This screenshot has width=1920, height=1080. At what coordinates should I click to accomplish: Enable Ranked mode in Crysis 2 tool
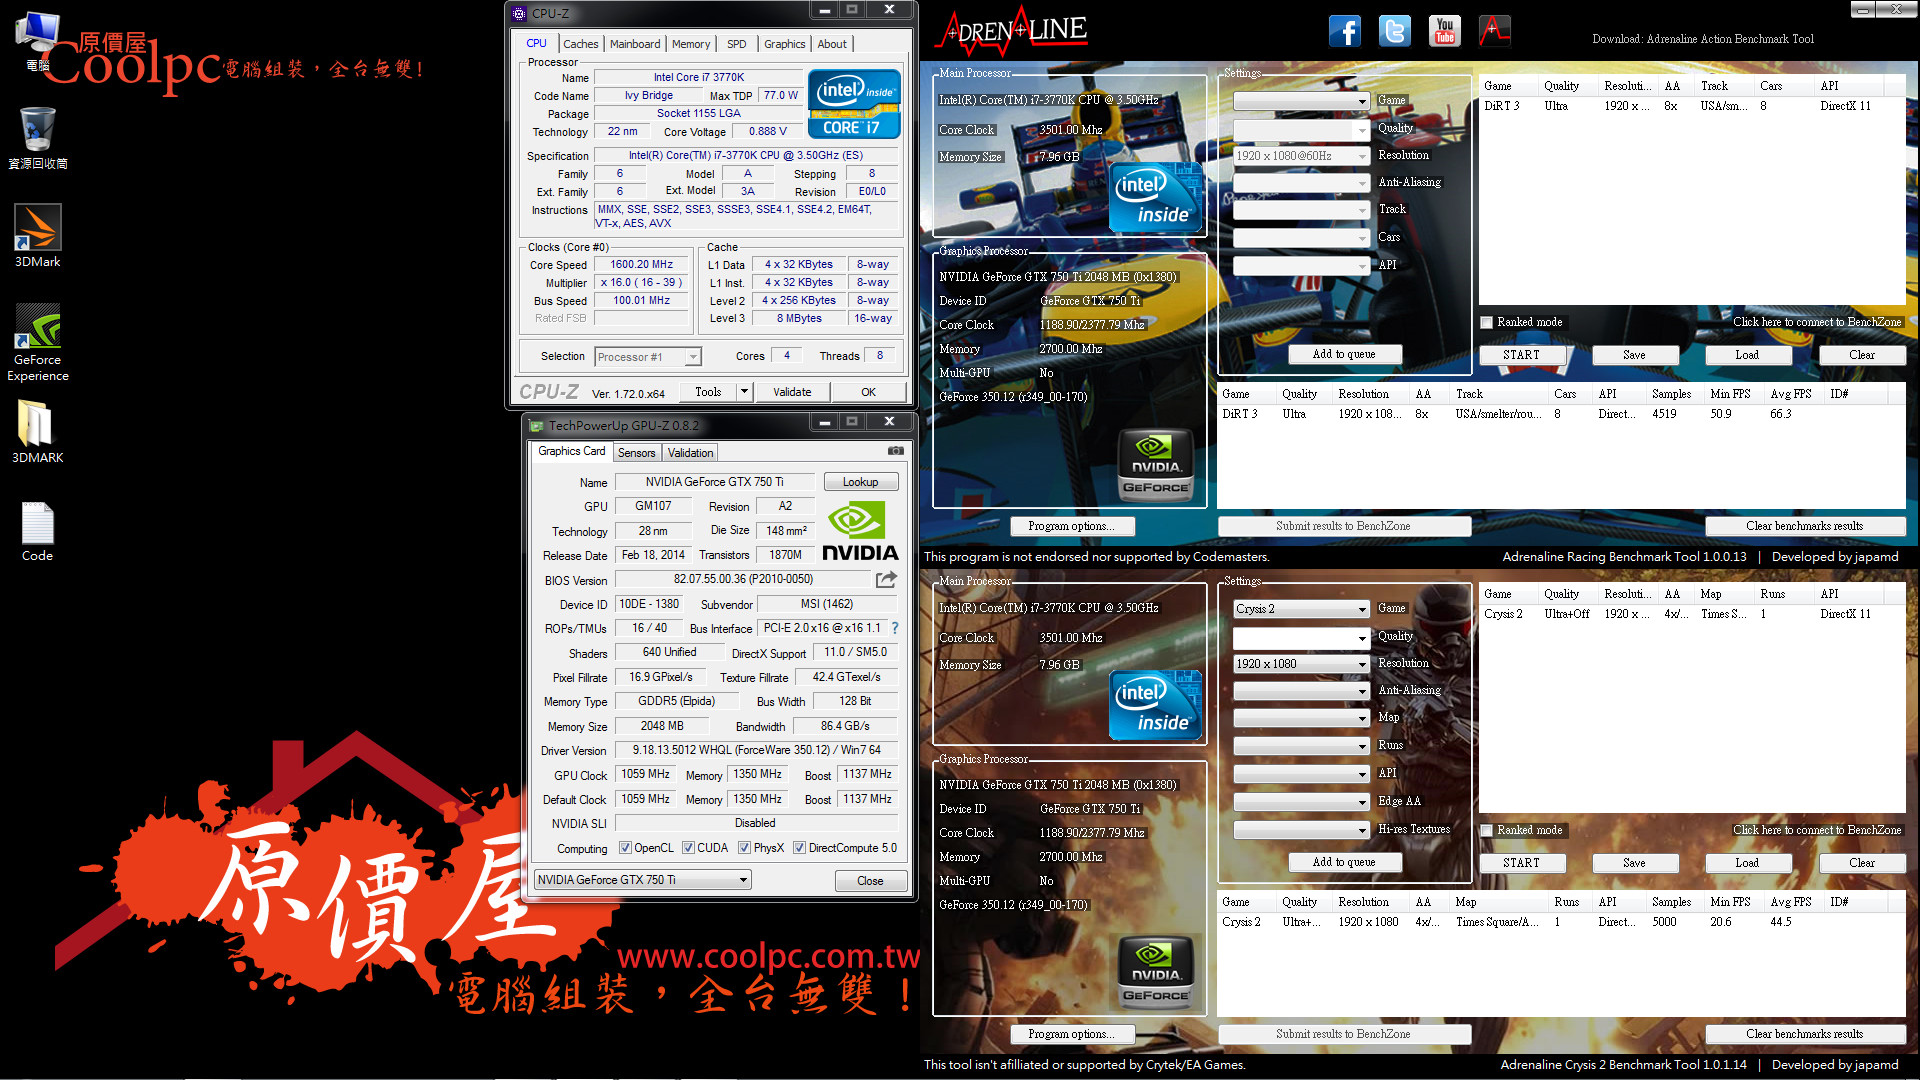click(1487, 830)
